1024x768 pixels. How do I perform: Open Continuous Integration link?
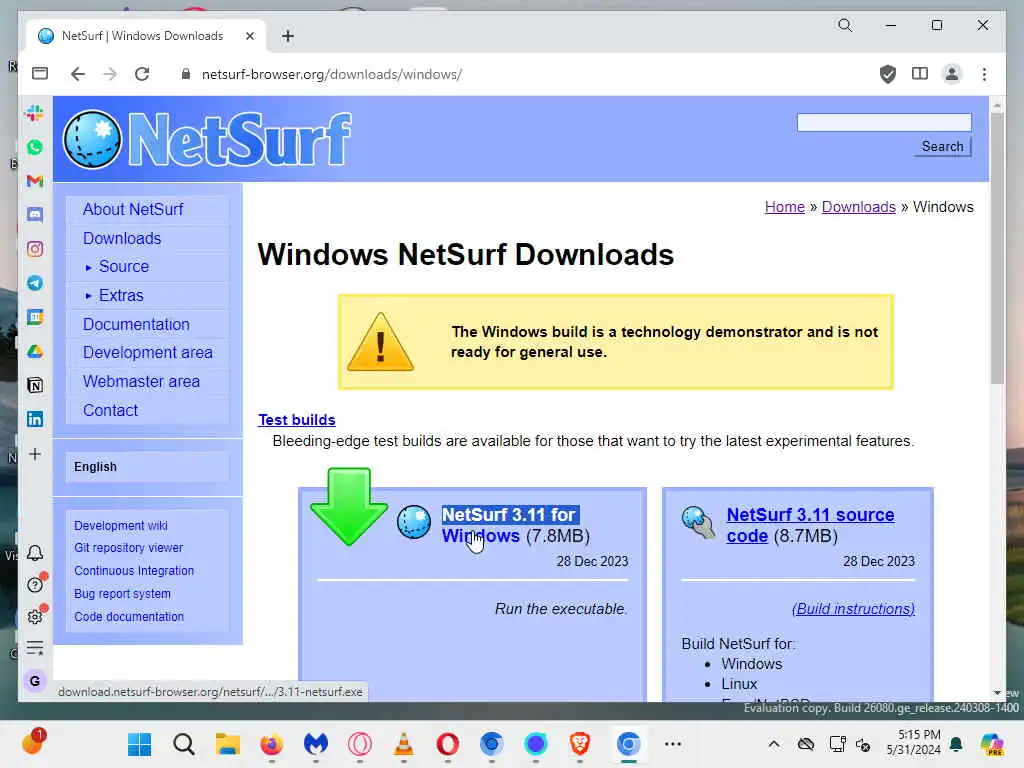(134, 570)
